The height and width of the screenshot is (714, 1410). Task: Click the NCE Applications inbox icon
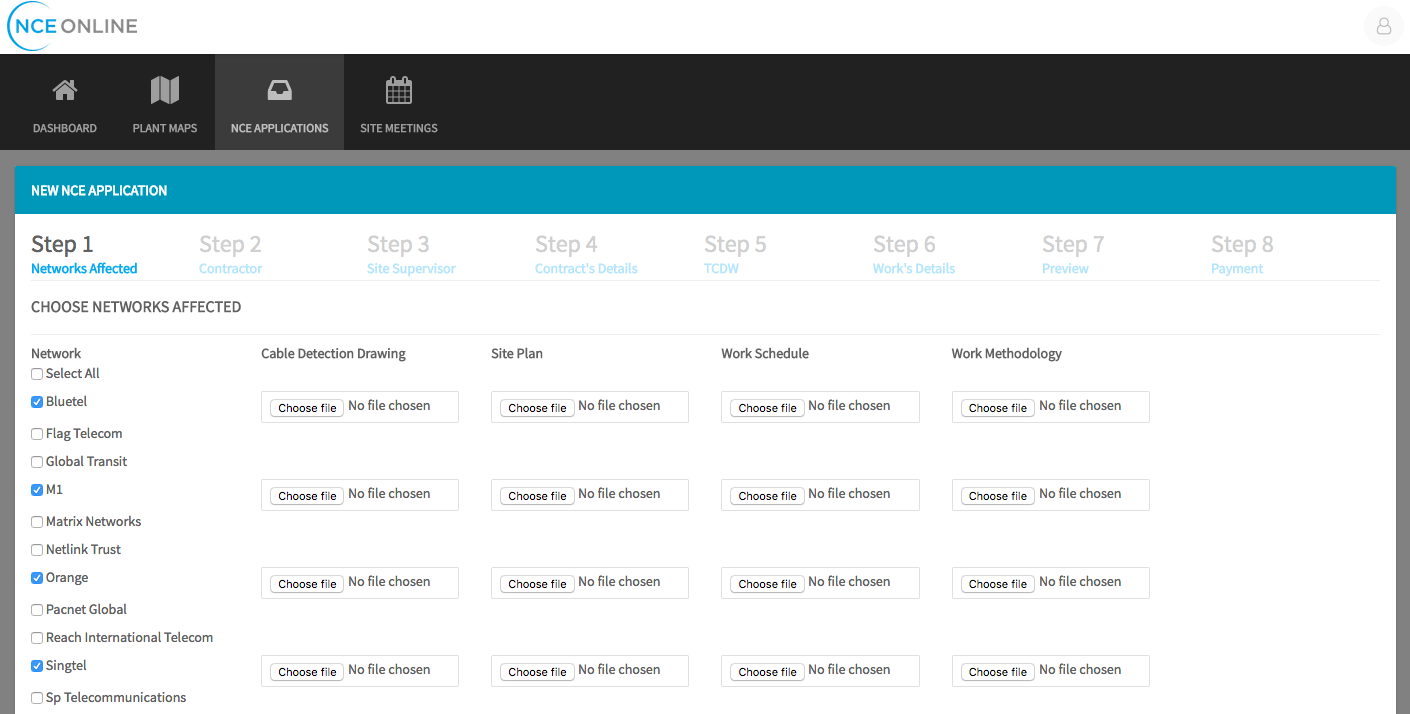[279, 91]
